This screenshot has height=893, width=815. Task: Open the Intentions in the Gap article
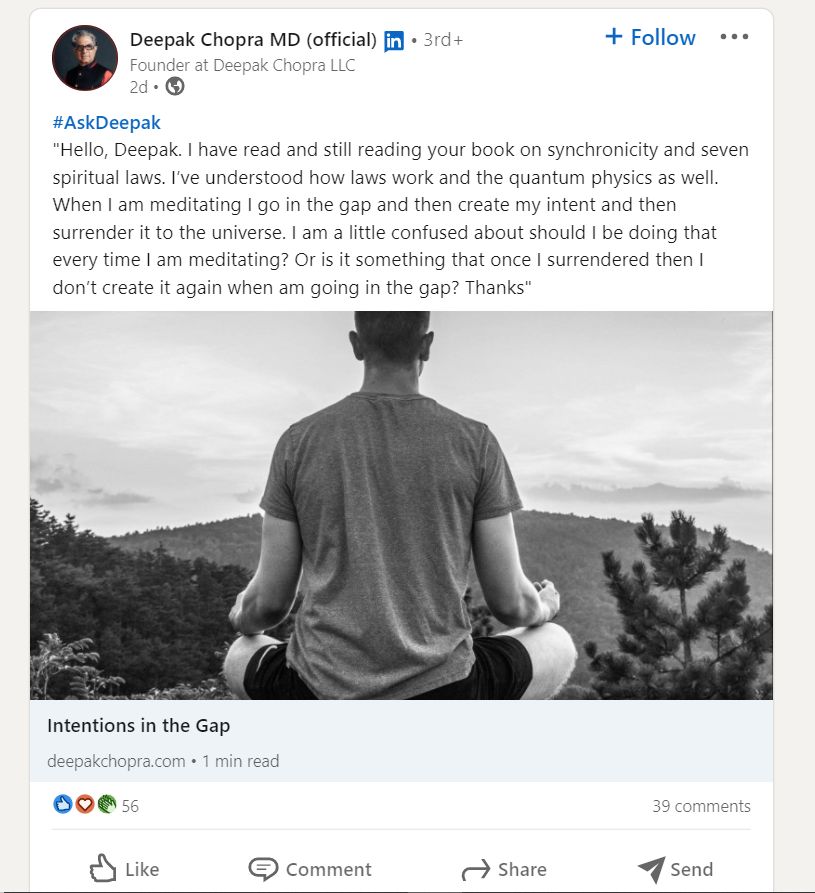point(139,725)
